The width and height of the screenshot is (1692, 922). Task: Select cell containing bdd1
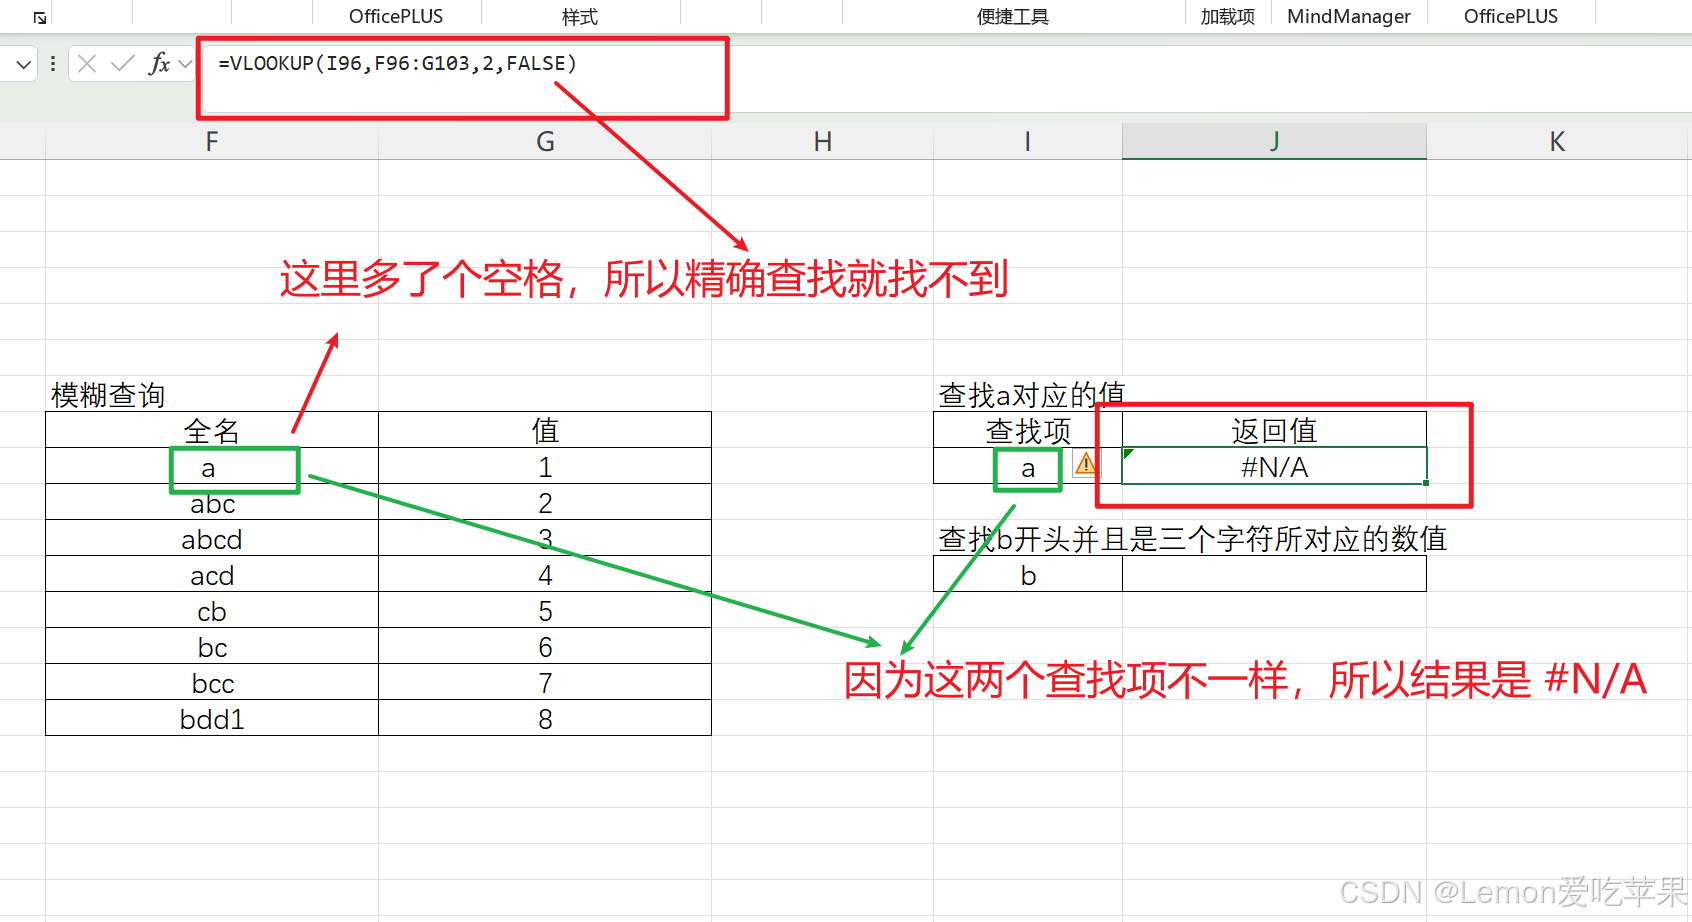(x=212, y=718)
